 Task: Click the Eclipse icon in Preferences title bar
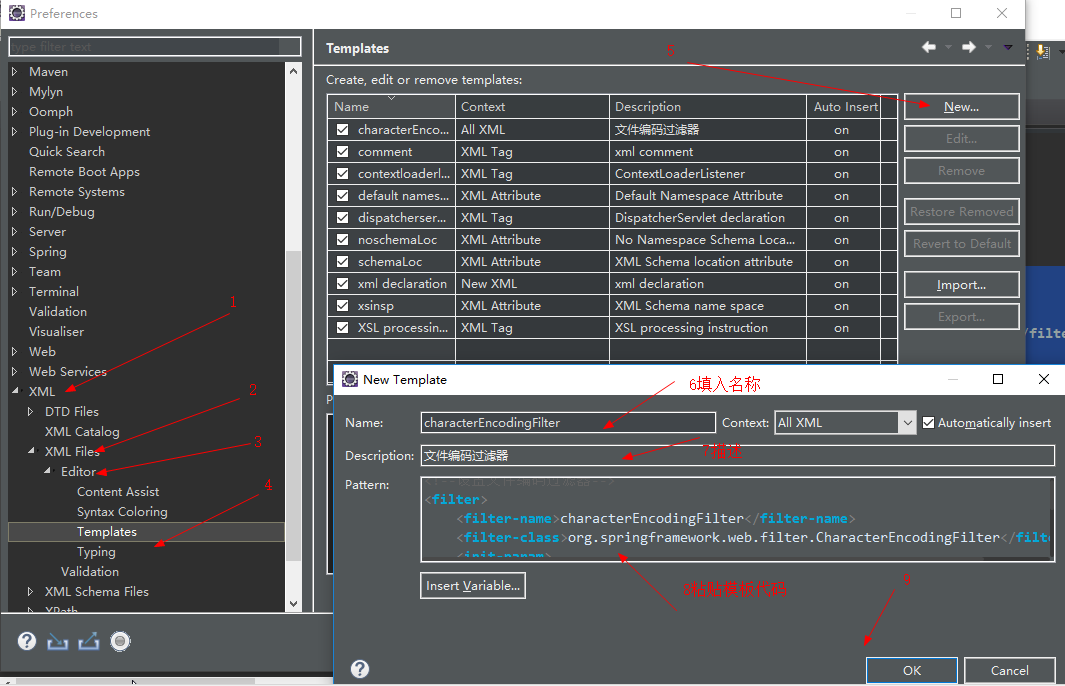tap(17, 13)
